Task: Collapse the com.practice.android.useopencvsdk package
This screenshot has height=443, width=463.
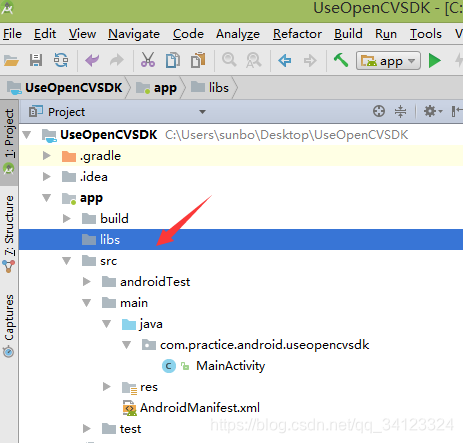Action: (127, 345)
